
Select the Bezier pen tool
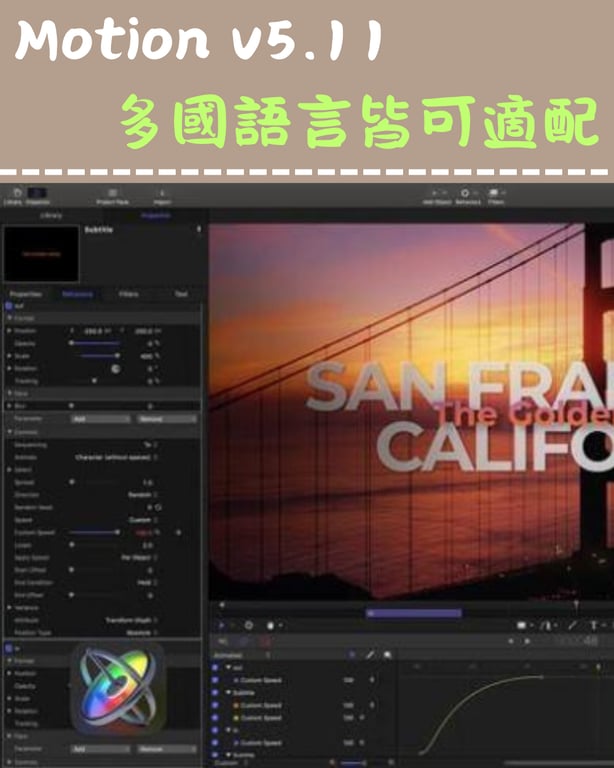546,625
